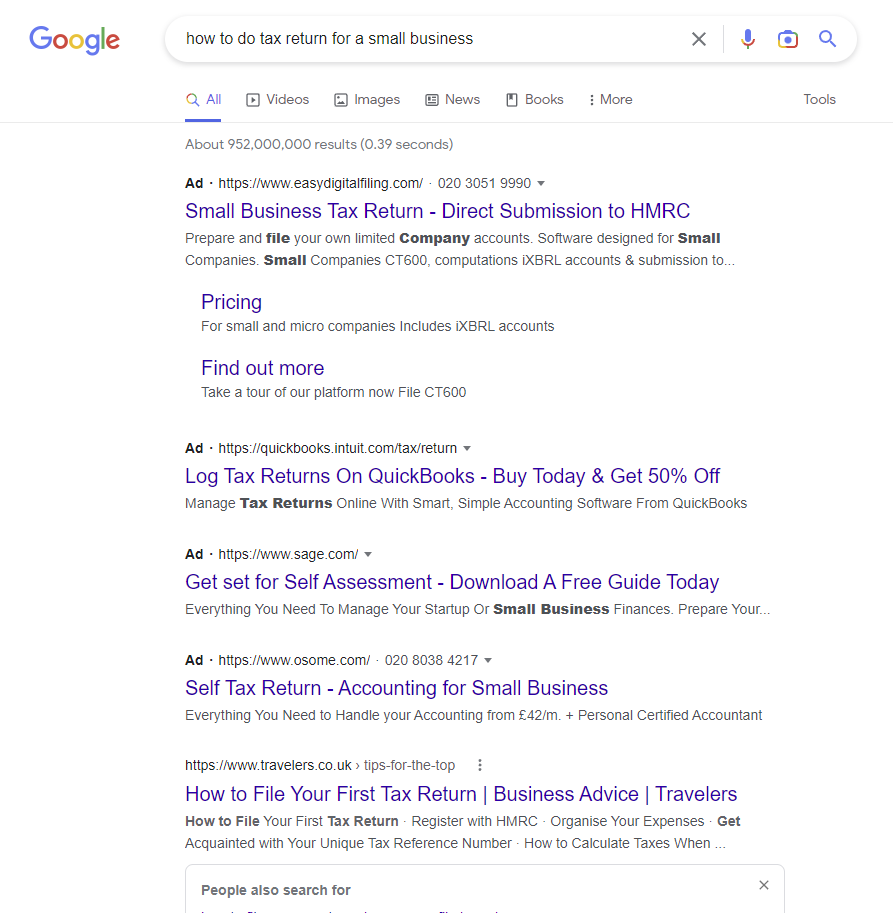Select the play icon on the Videos tab

[x=251, y=99]
